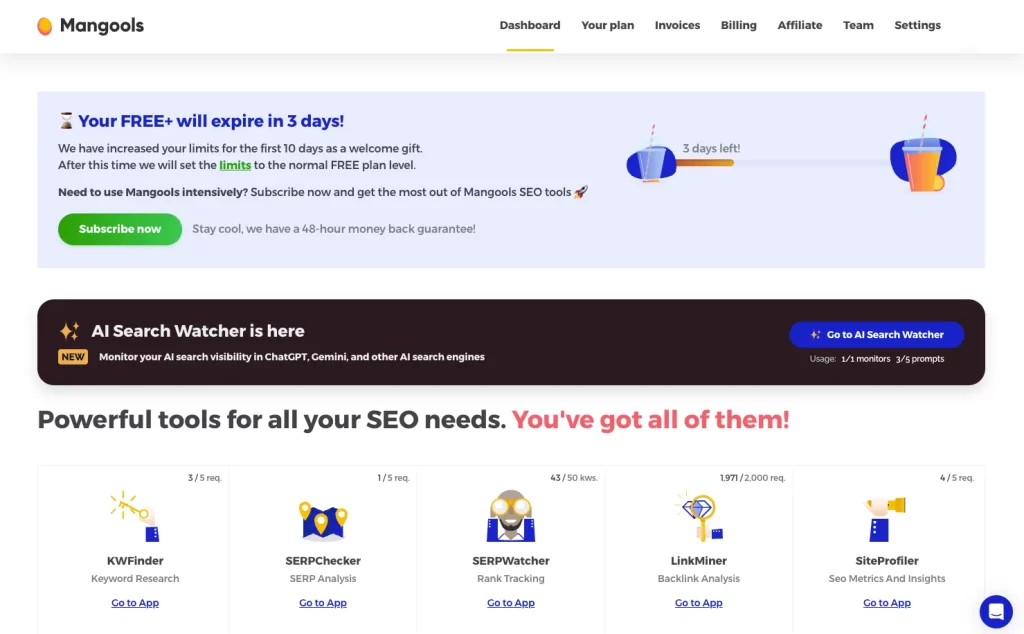This screenshot has height=634, width=1024.
Task: Click the SERPChecker map pins icon
Action: tap(323, 518)
